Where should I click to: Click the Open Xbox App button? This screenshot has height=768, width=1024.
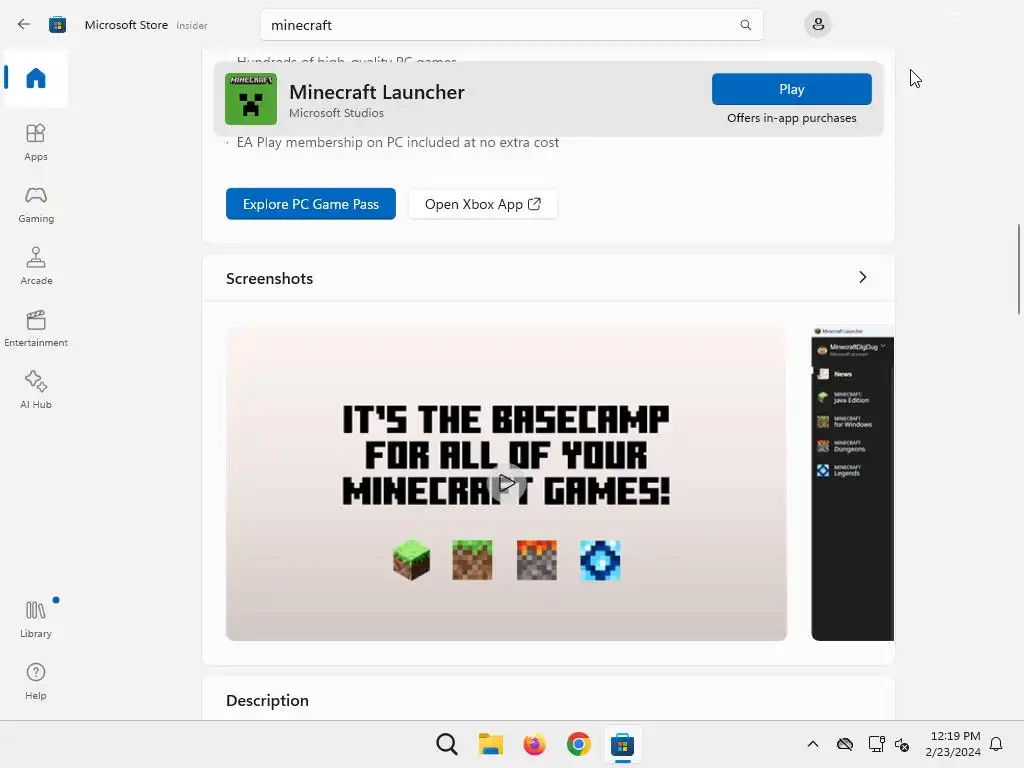tap(483, 204)
